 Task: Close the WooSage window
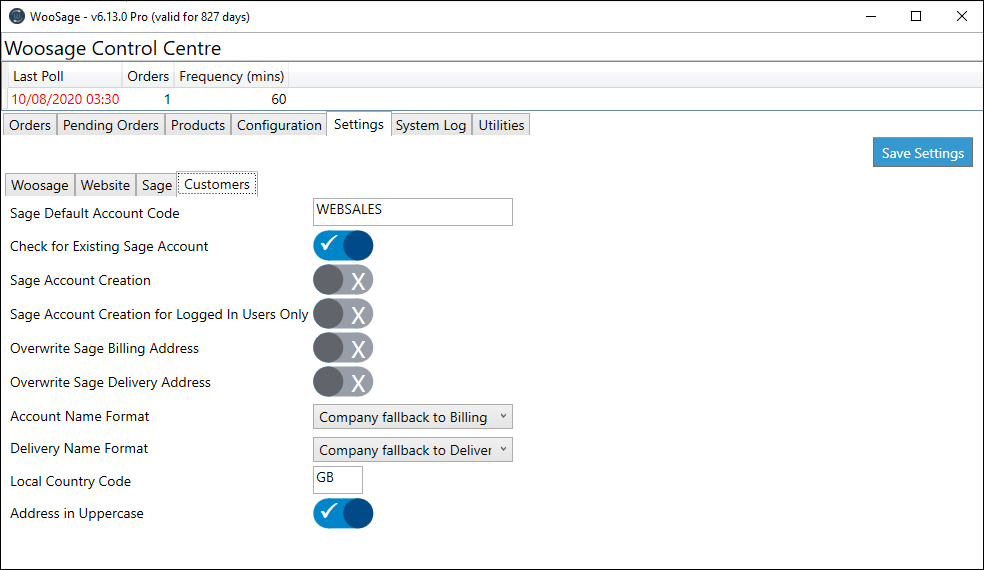[961, 16]
